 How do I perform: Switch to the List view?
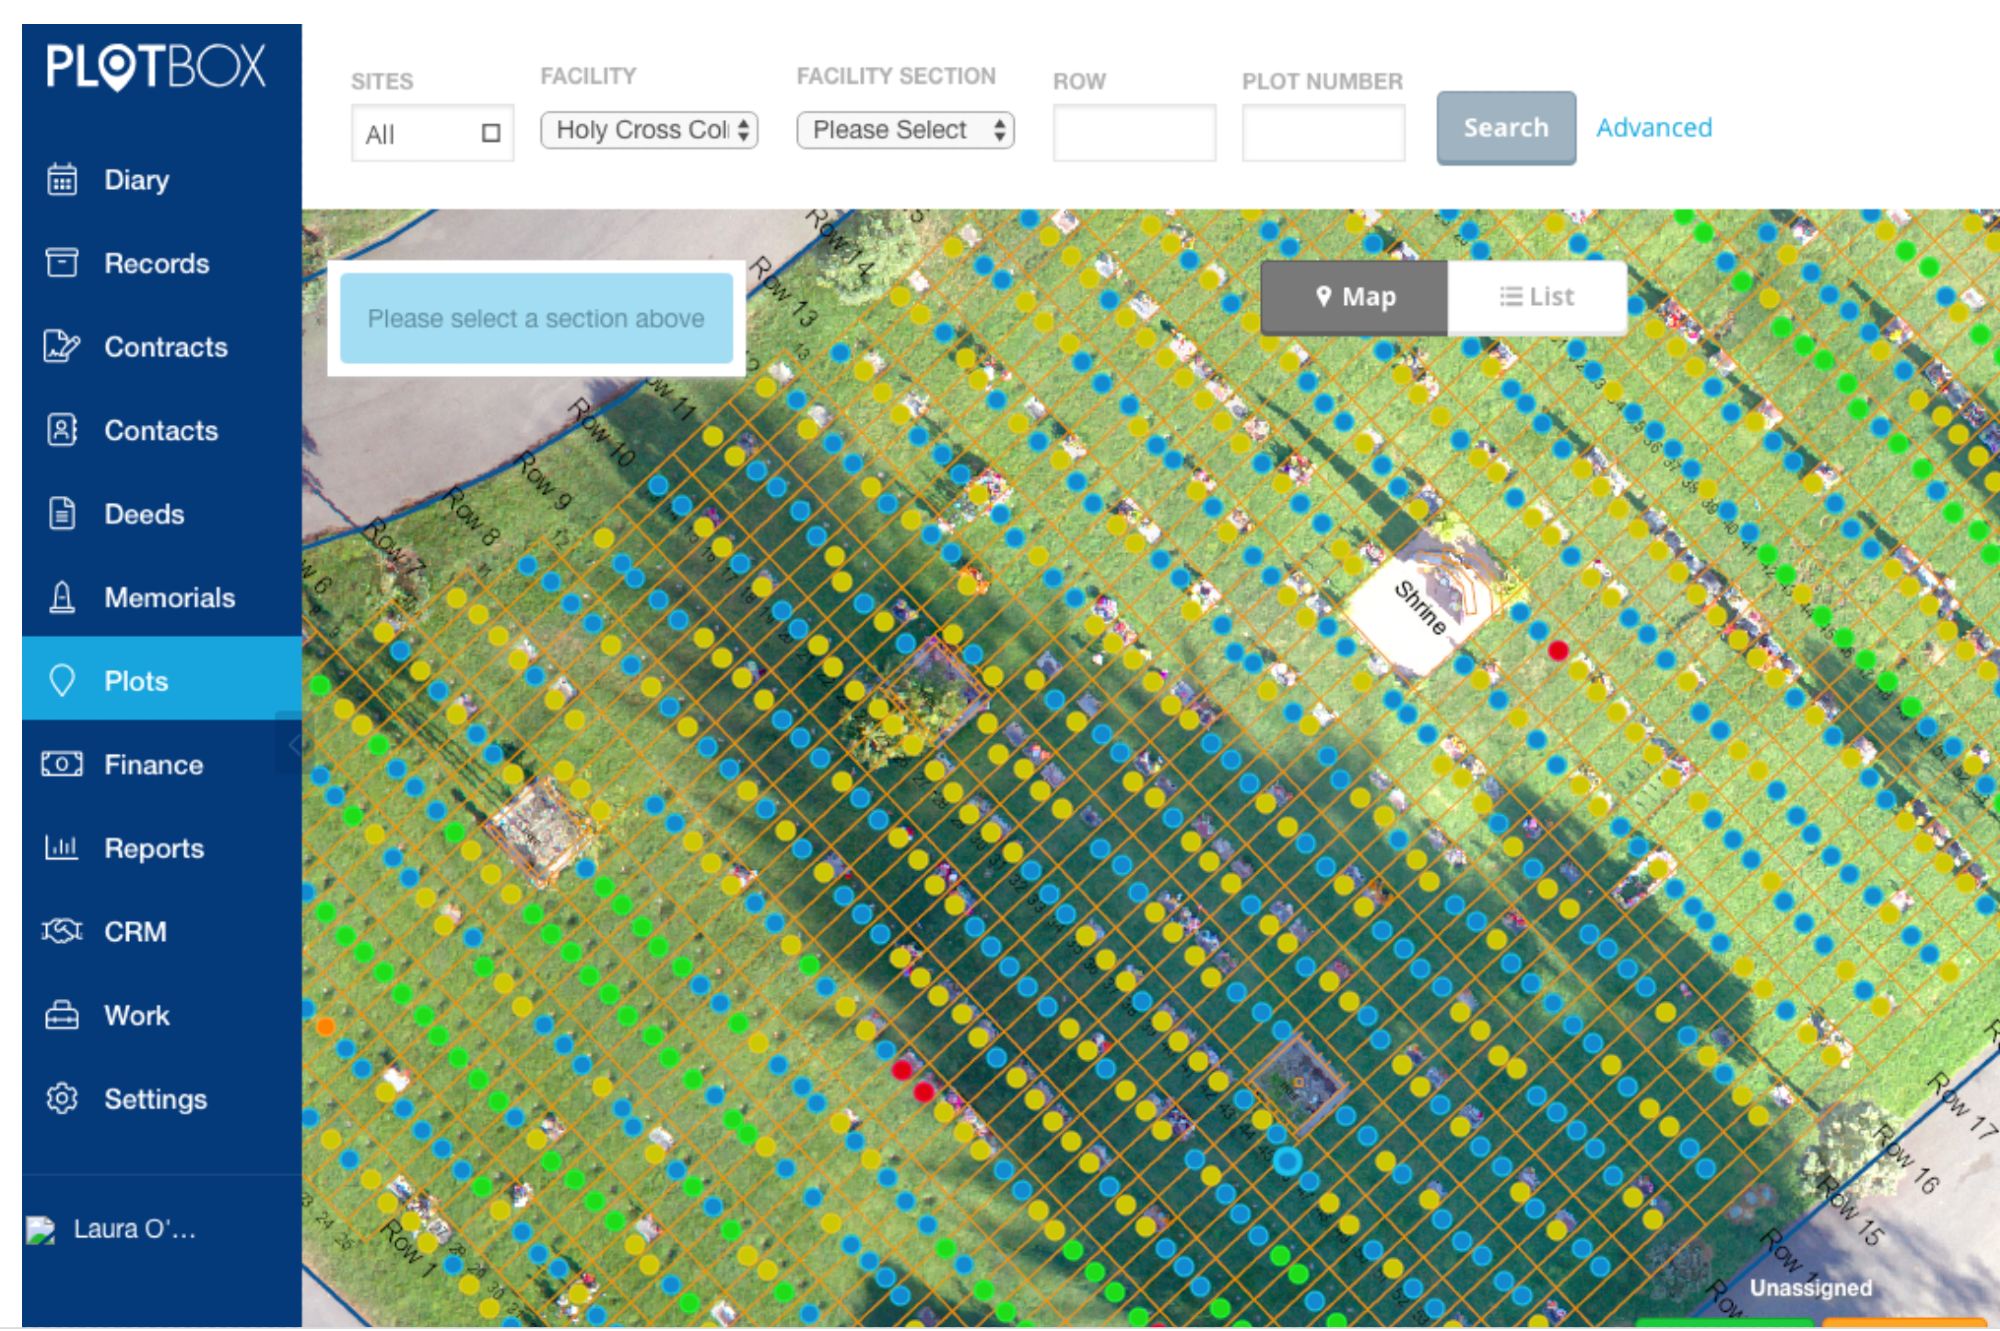pyautogui.click(x=1537, y=297)
